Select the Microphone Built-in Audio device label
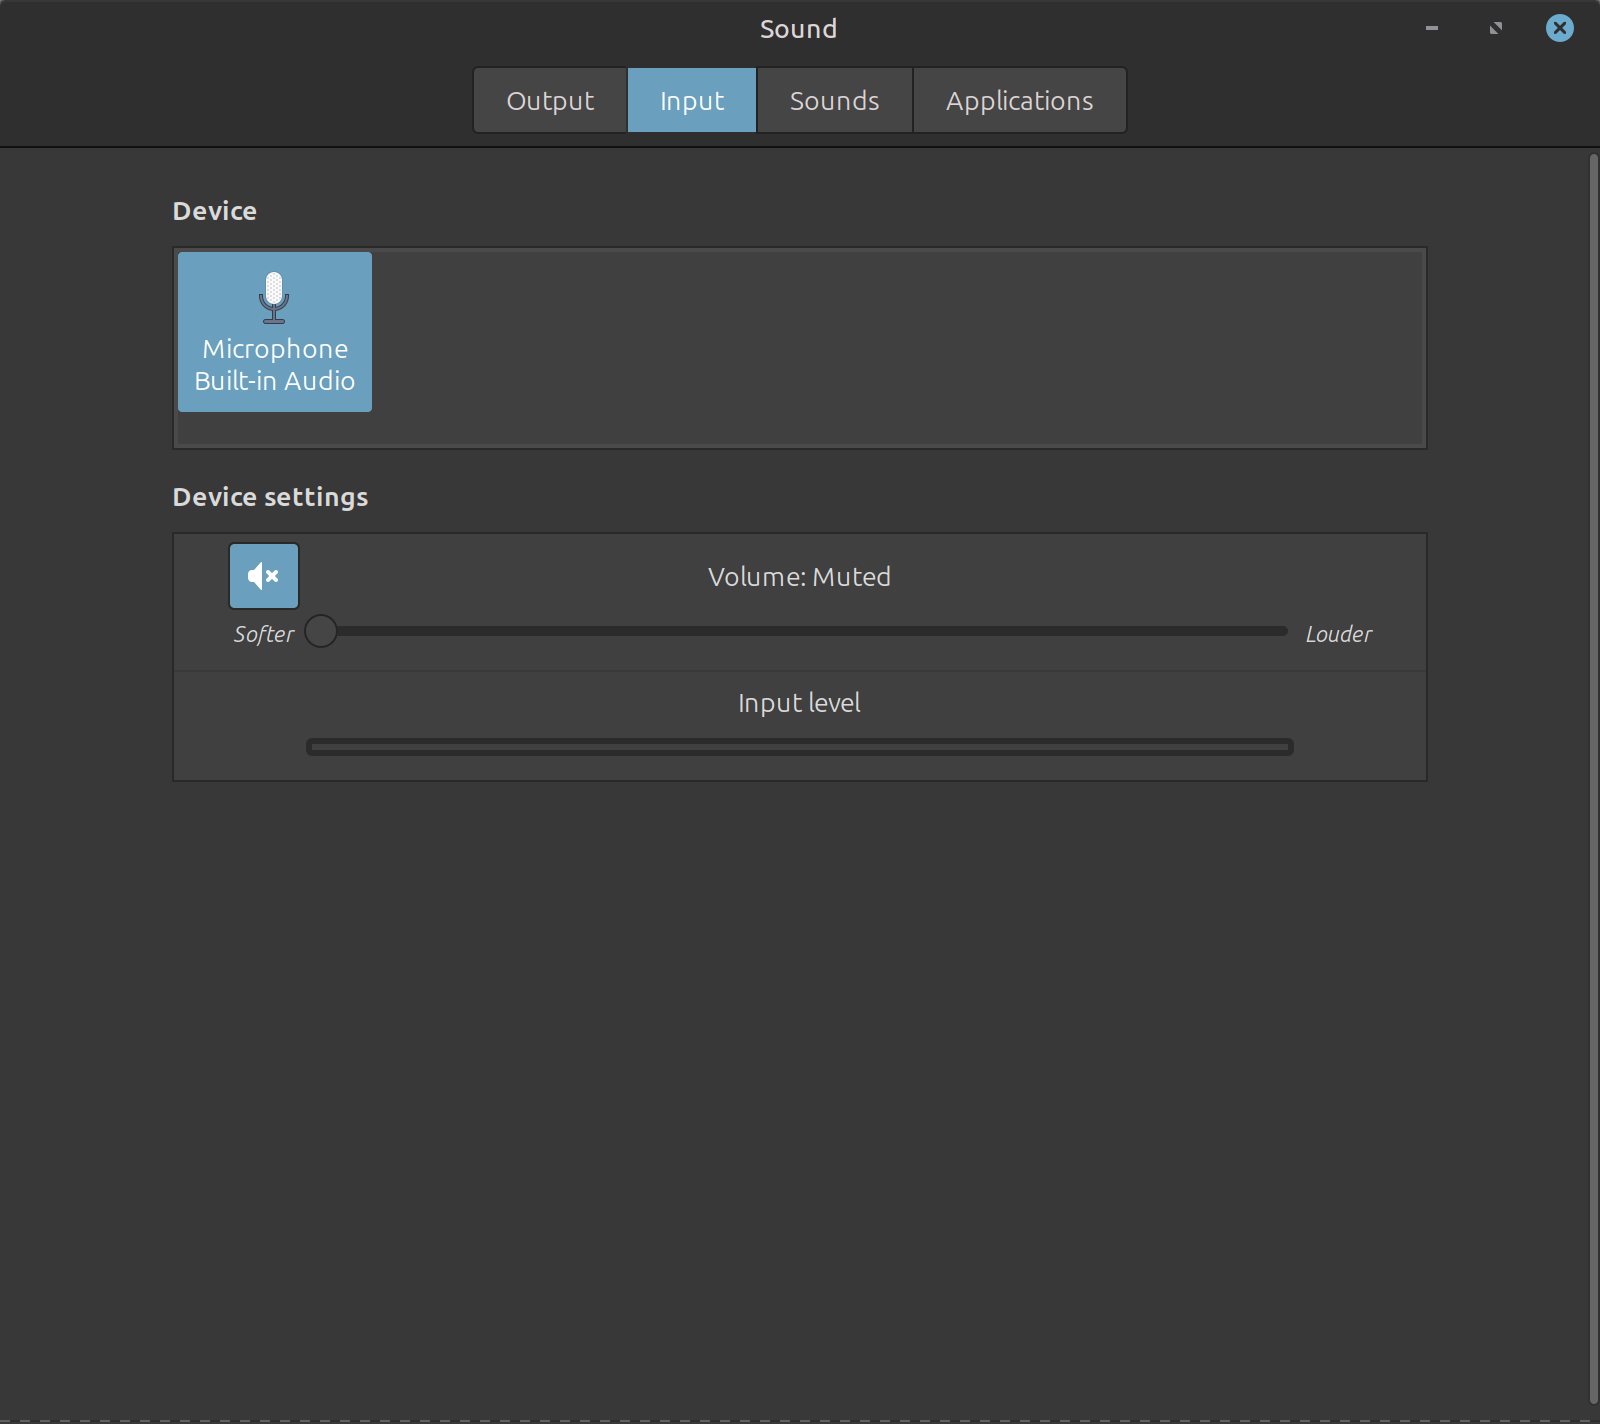 (275, 365)
